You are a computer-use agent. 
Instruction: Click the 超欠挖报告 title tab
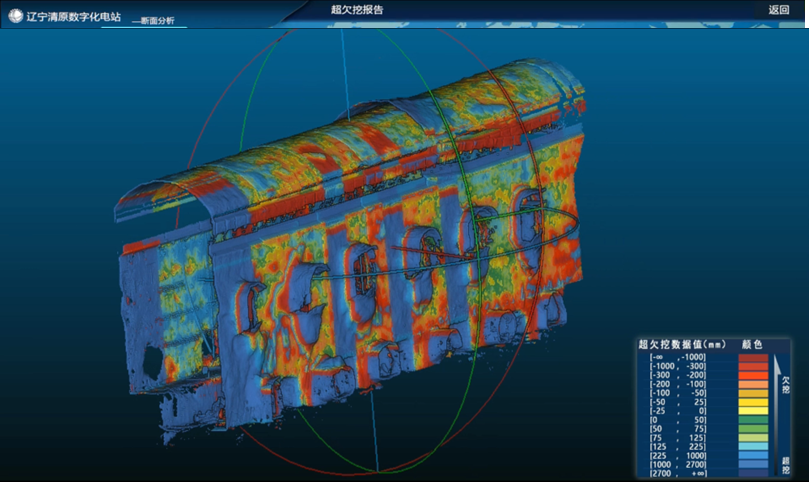356,9
